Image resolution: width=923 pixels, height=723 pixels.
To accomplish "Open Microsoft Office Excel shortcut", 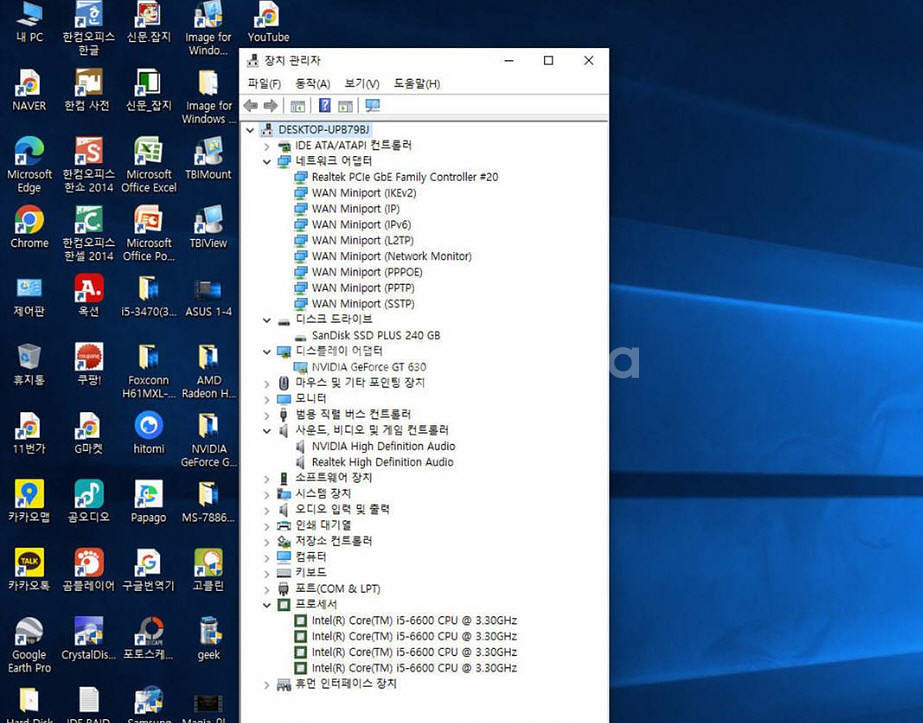I will coord(148,164).
